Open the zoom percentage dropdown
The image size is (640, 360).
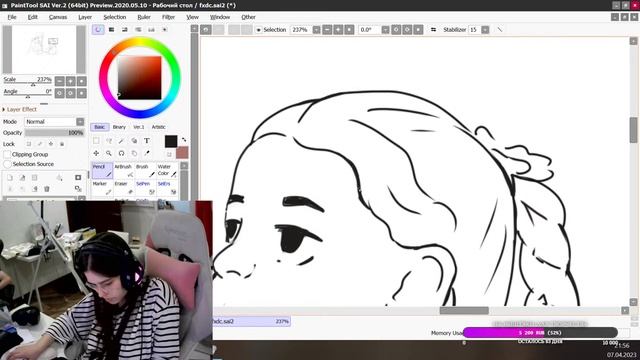pos(316,30)
